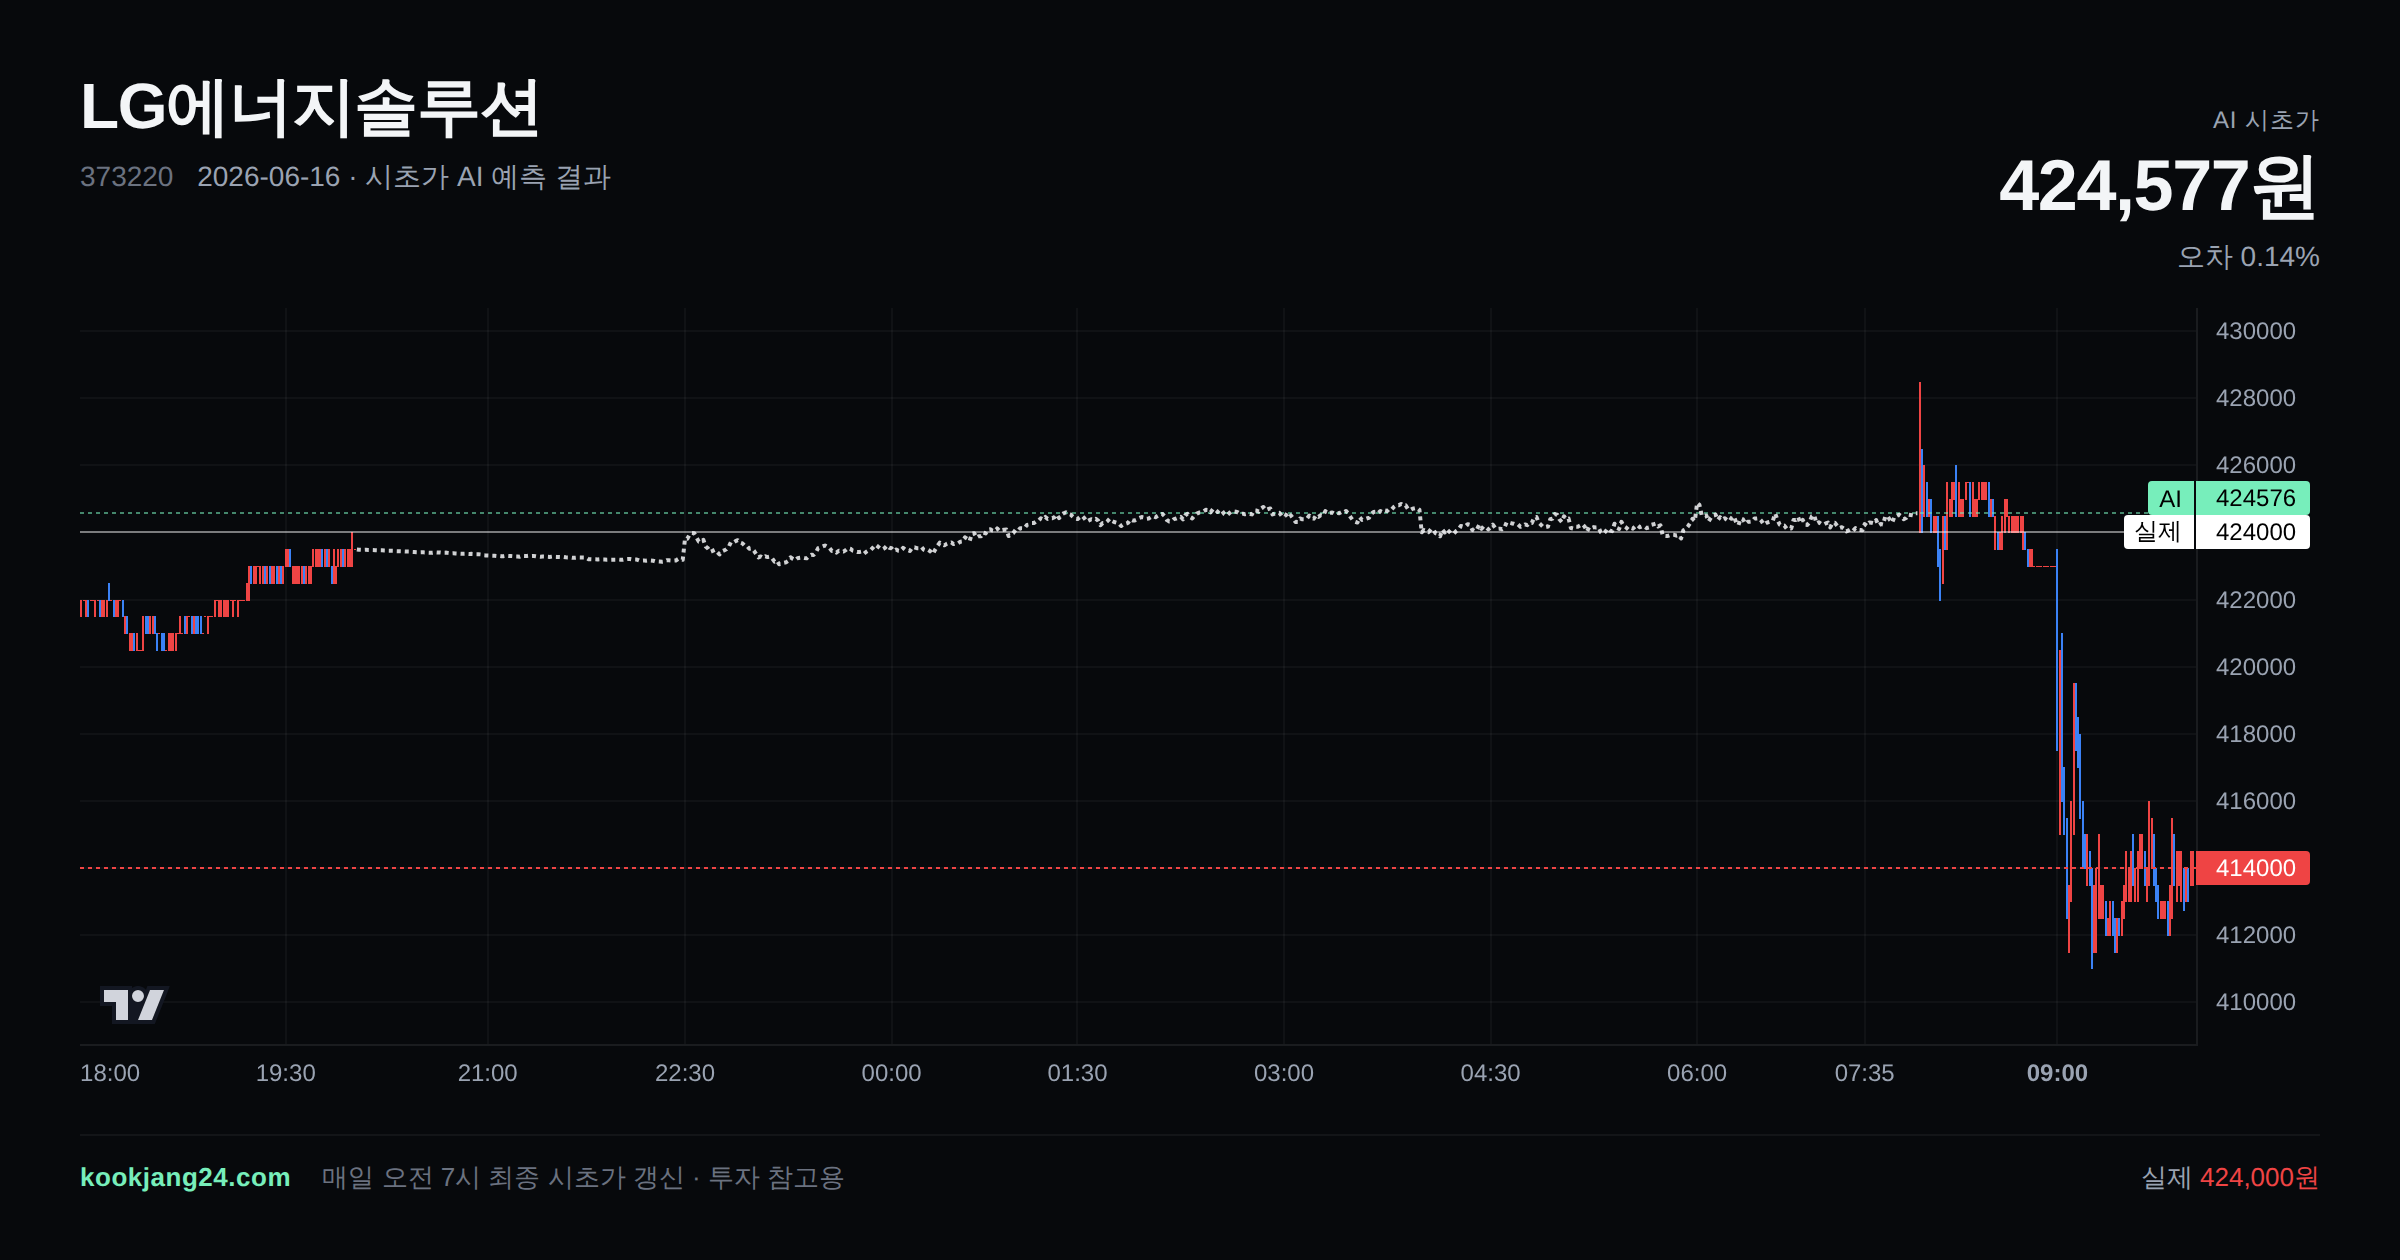Click the 410000 price axis label
2400x1260 pixels.
(2255, 1002)
